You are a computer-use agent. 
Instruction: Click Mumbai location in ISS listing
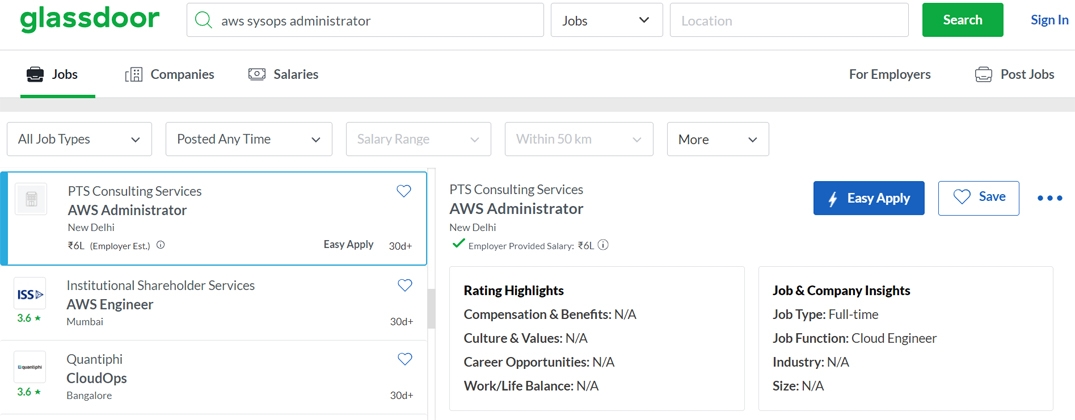(85, 321)
